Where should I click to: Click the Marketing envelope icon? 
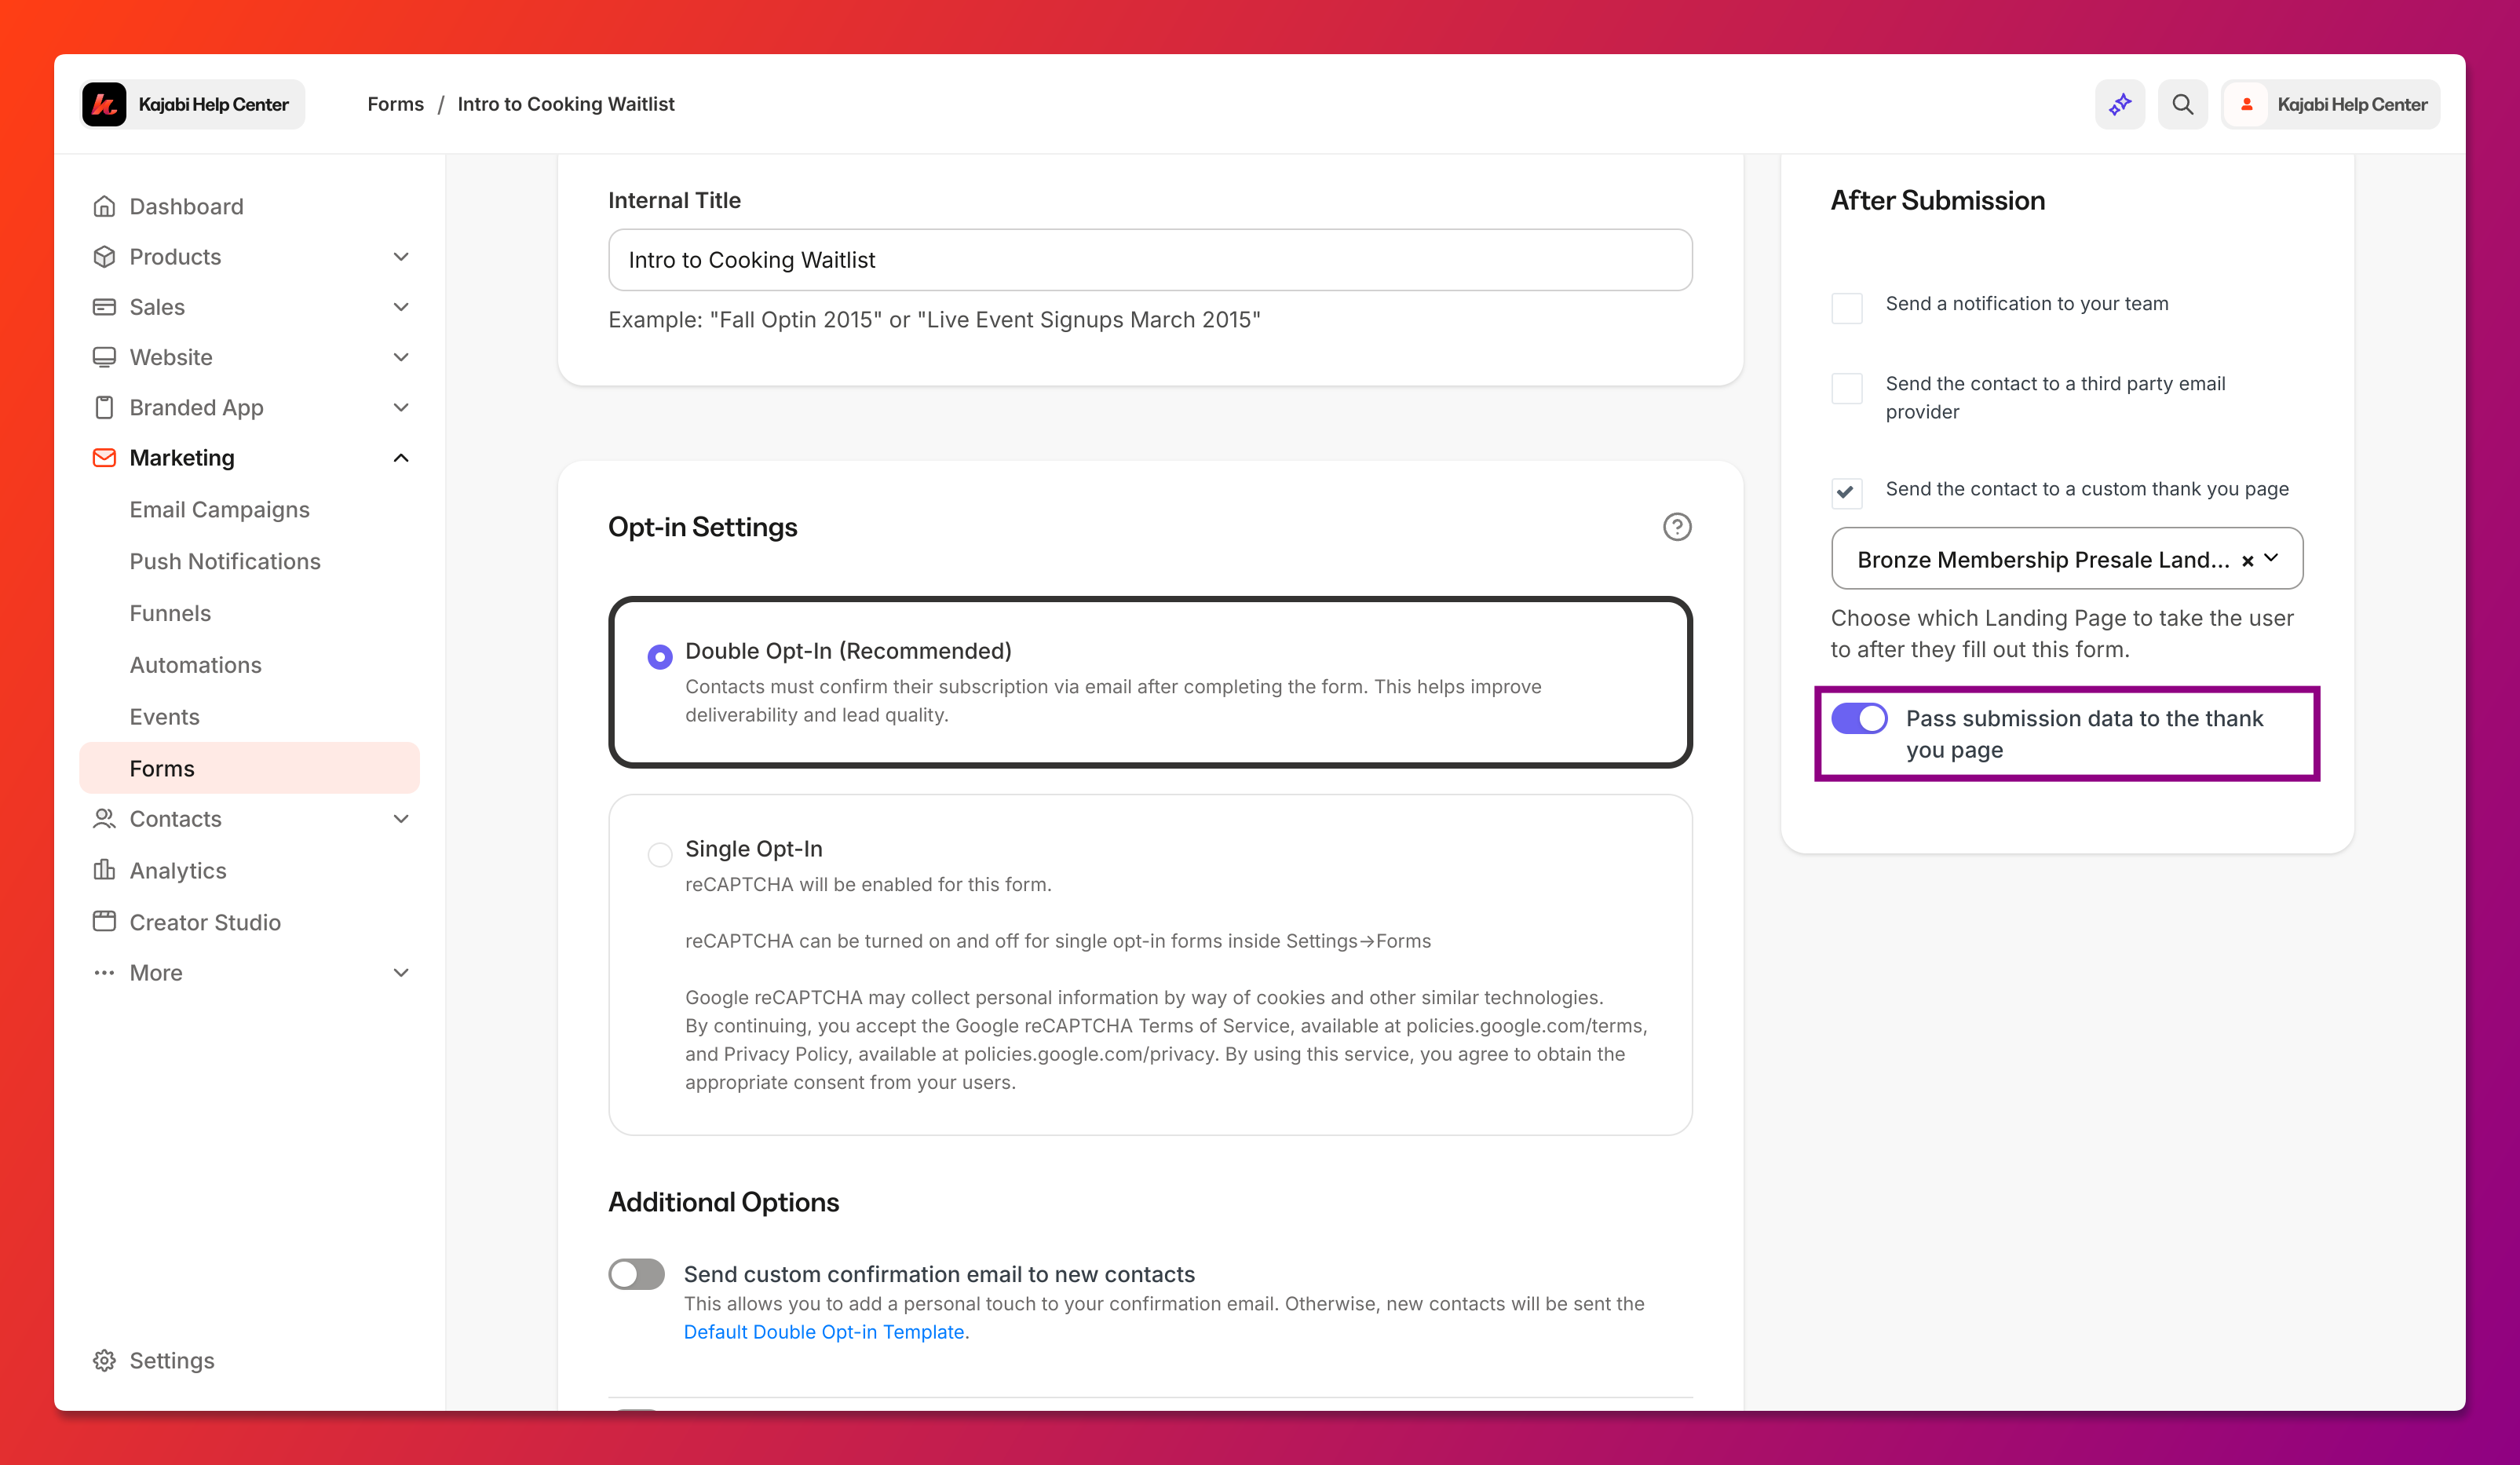pyautogui.click(x=104, y=457)
